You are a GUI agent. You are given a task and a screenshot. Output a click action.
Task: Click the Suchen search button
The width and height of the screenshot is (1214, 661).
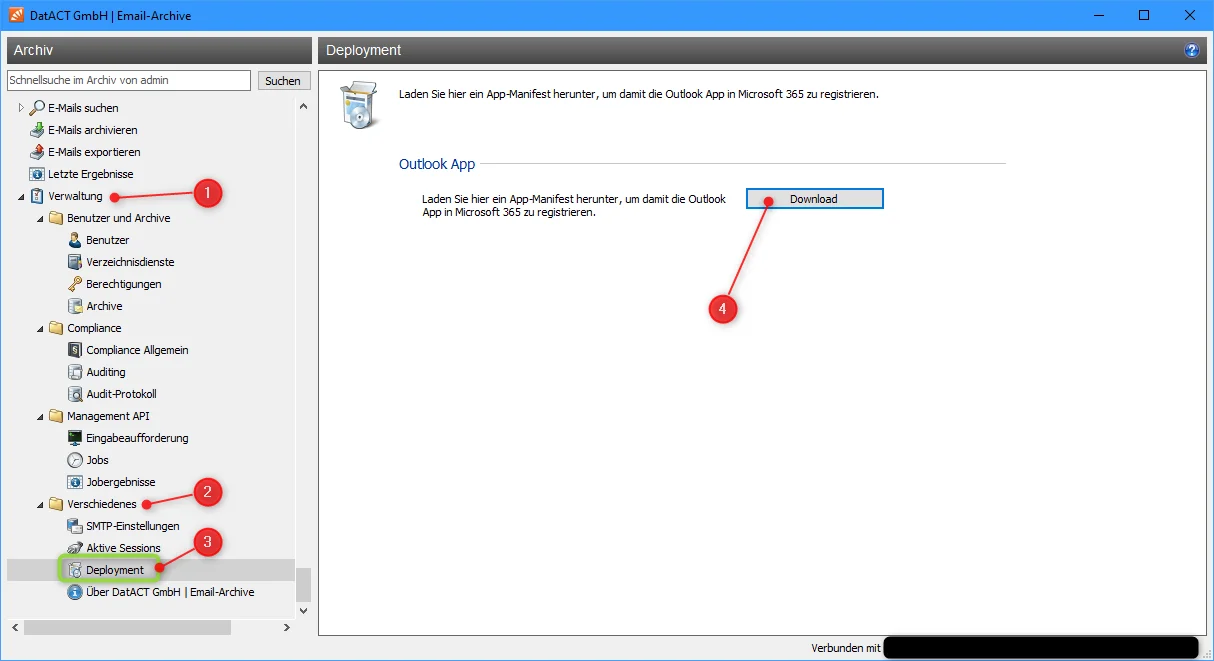pyautogui.click(x=283, y=81)
